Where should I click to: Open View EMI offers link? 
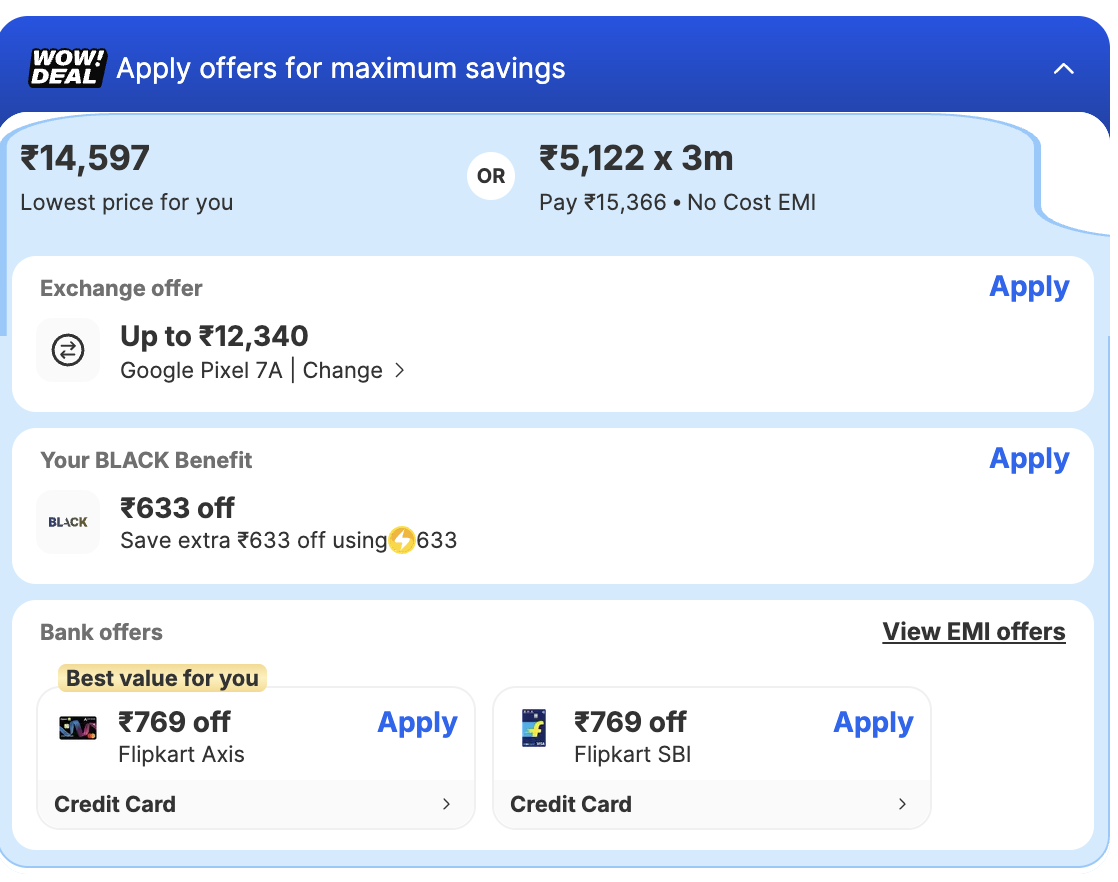[x=974, y=632]
